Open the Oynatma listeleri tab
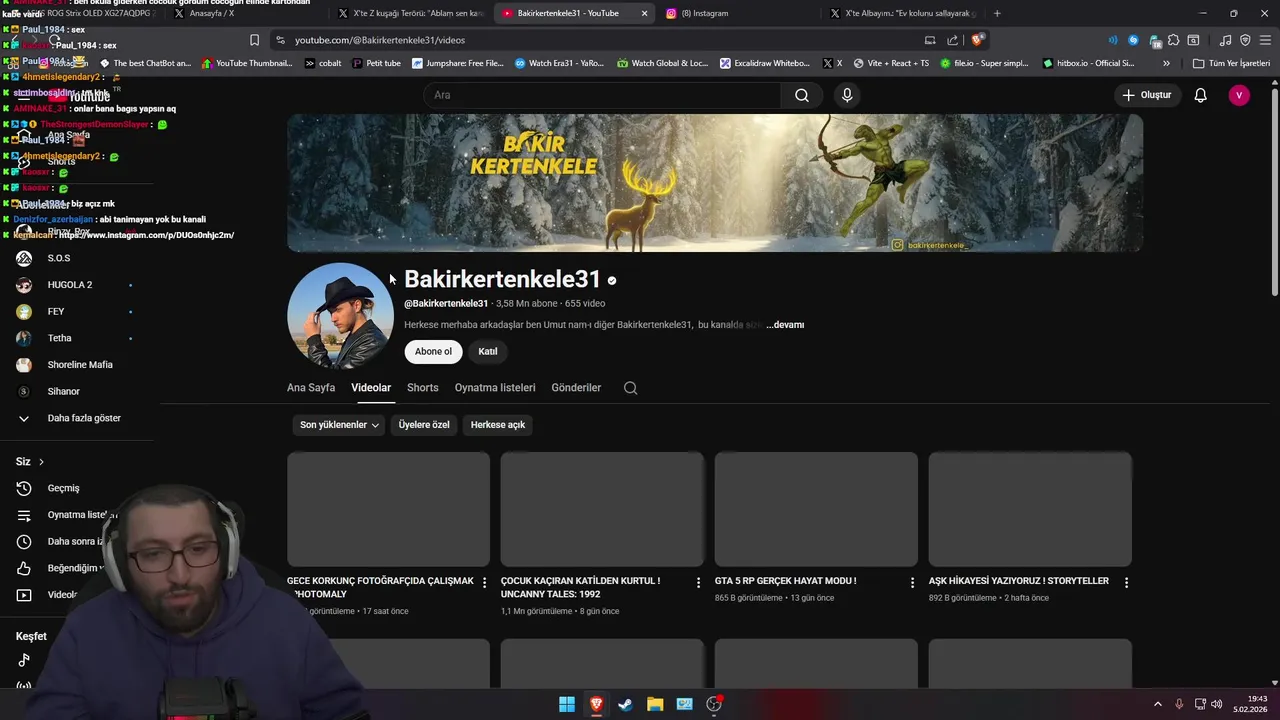The width and height of the screenshot is (1280, 720). click(x=495, y=388)
